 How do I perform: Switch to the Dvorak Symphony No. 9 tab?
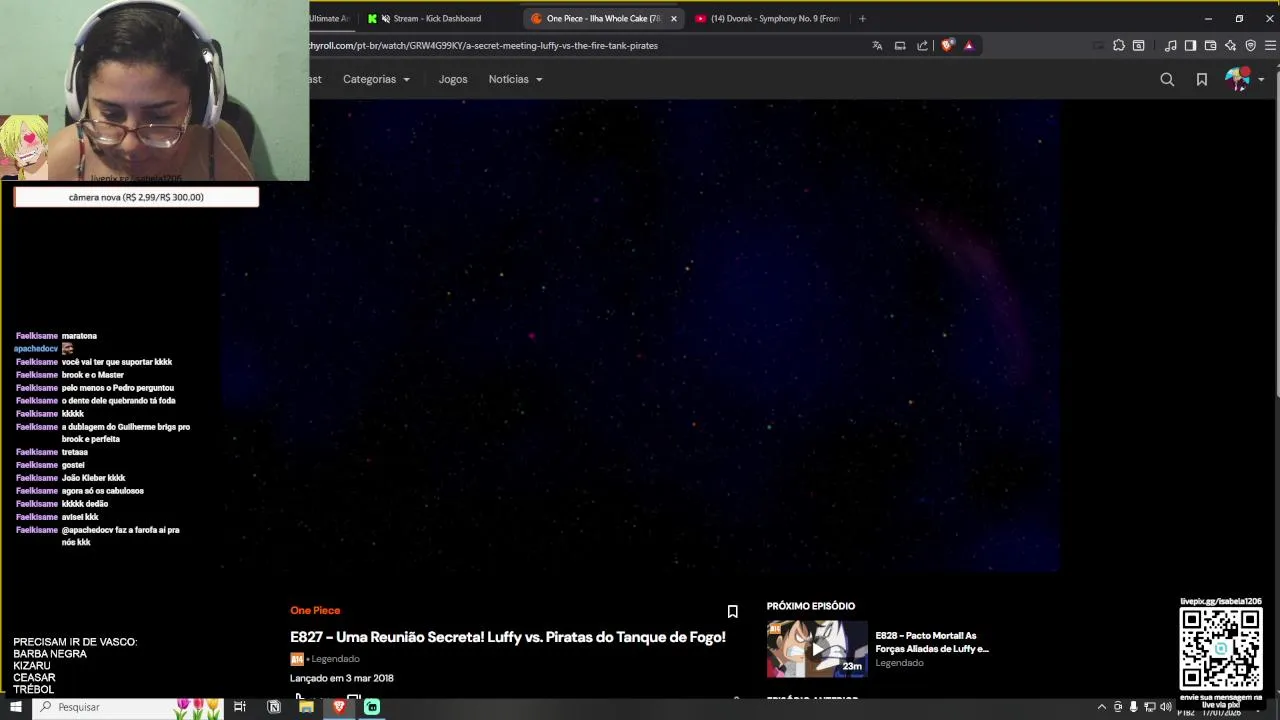768,18
